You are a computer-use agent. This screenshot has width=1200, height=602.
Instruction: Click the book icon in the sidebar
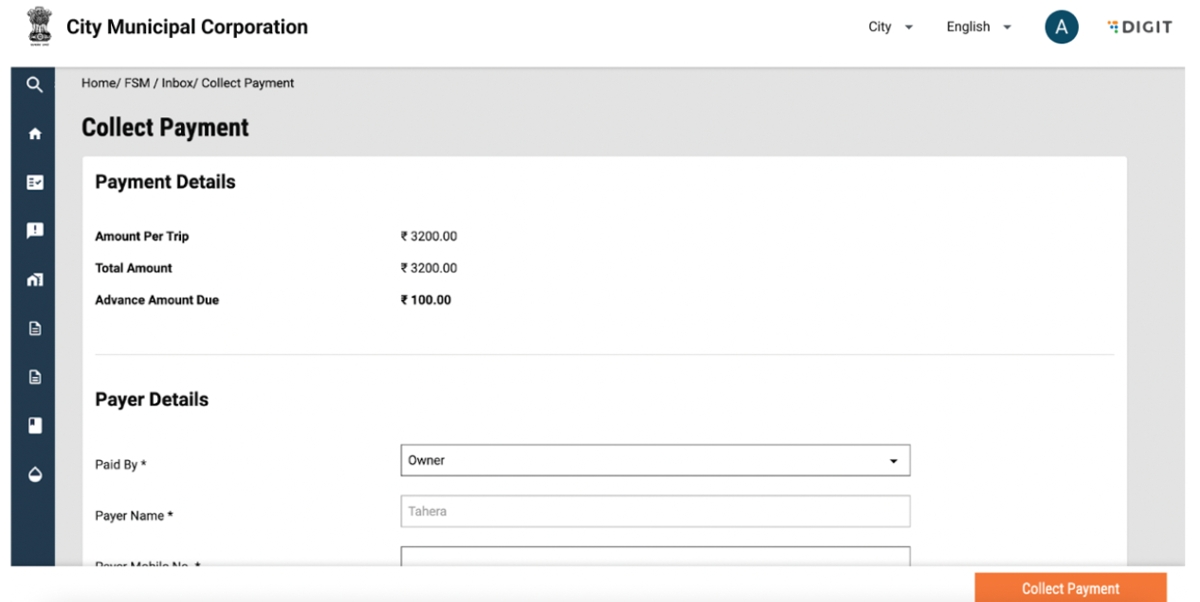click(35, 425)
